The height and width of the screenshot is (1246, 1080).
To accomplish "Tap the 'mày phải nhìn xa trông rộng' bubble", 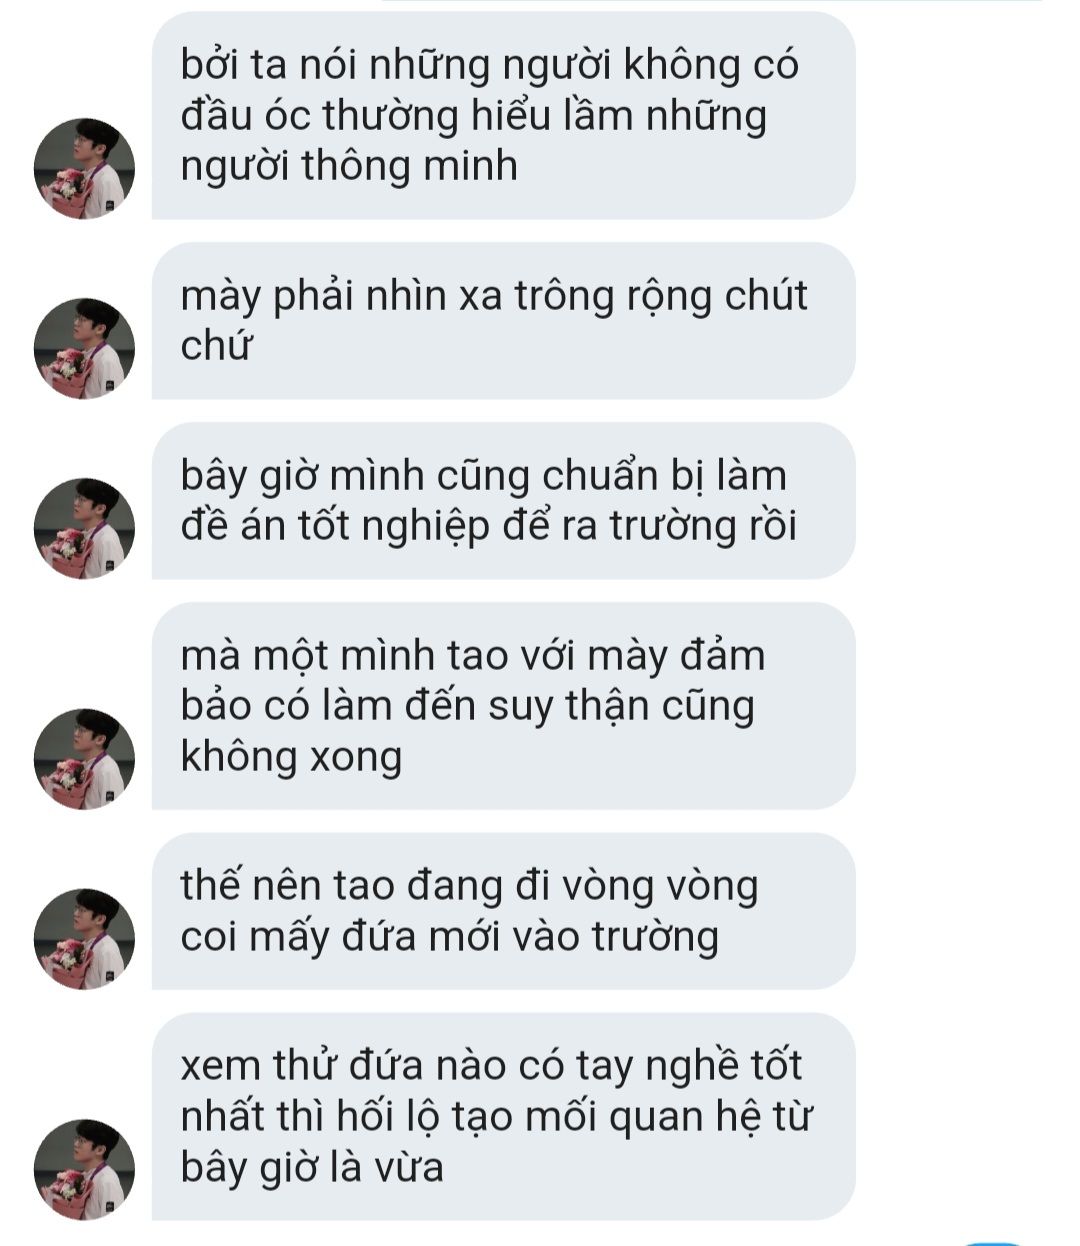I will coord(503,321).
